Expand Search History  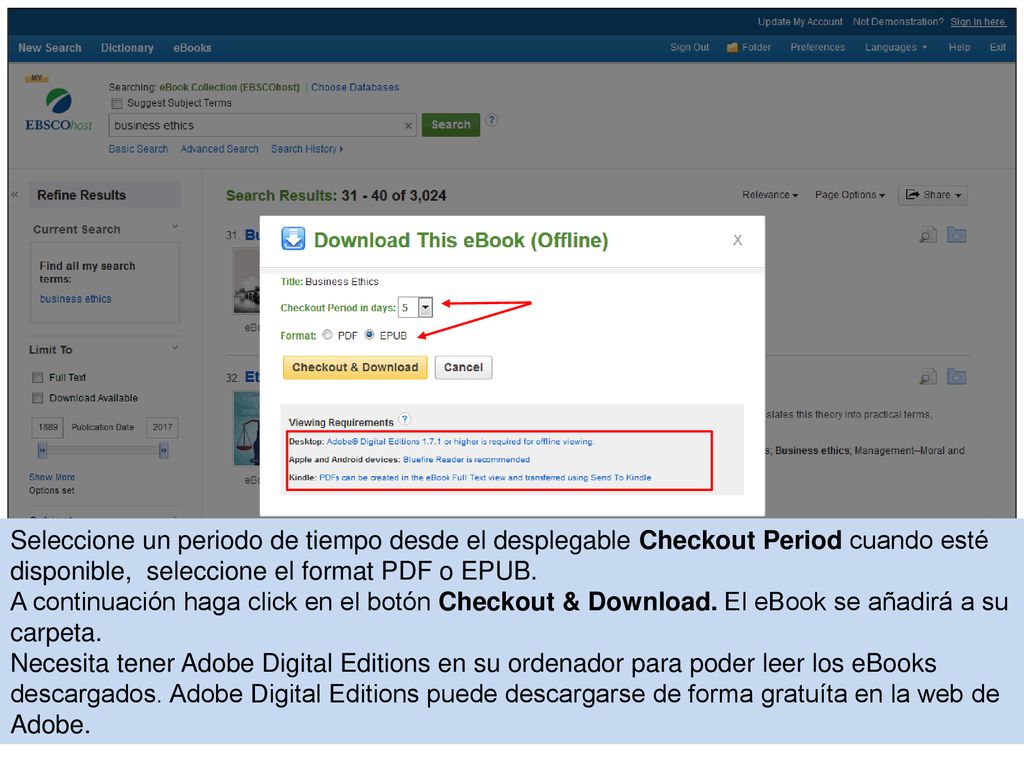pos(307,149)
